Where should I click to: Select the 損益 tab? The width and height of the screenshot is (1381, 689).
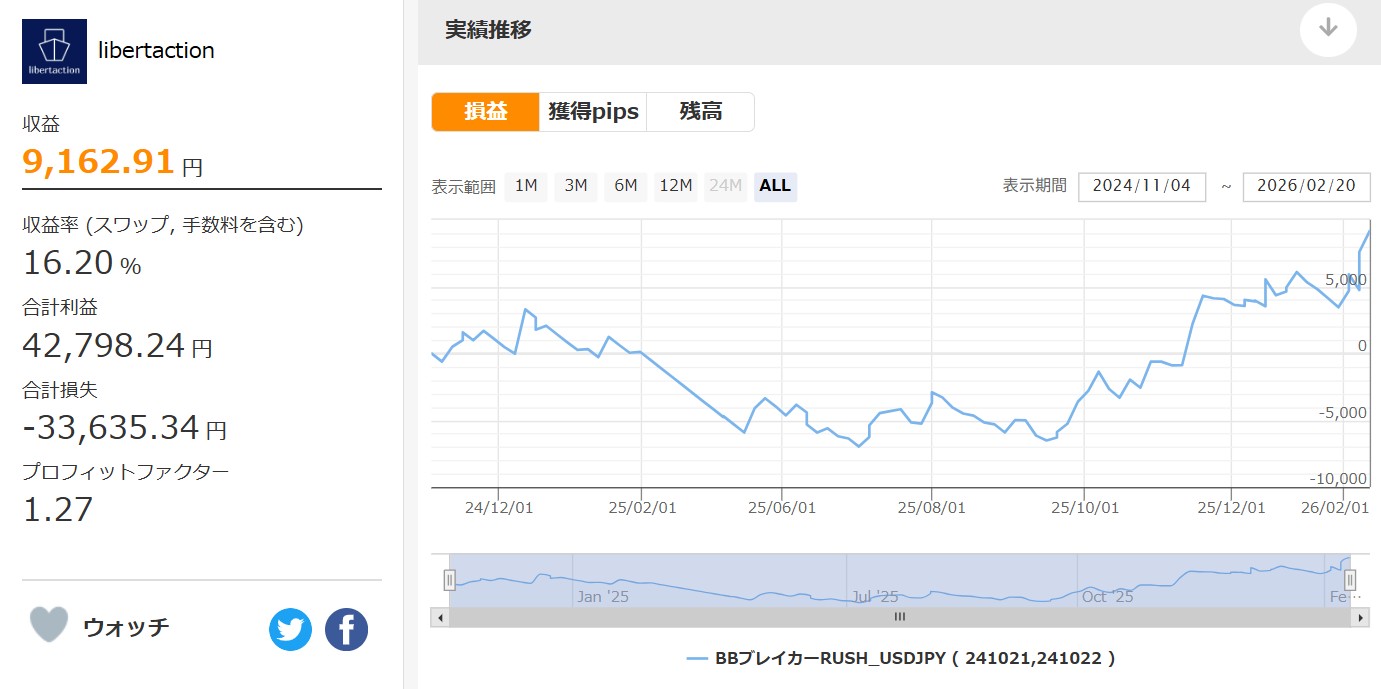(485, 112)
